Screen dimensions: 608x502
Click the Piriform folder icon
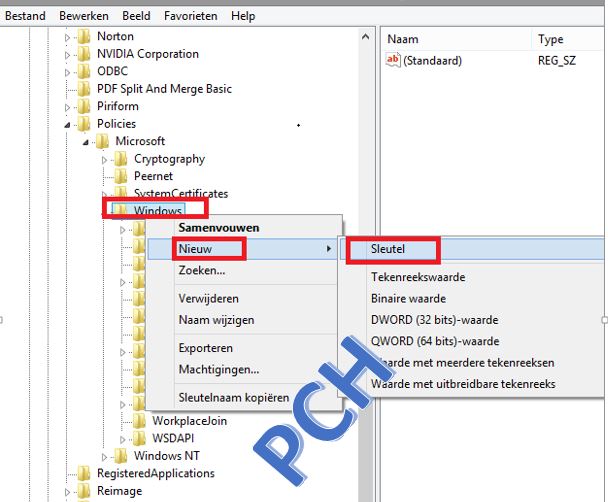pyautogui.click(x=83, y=106)
